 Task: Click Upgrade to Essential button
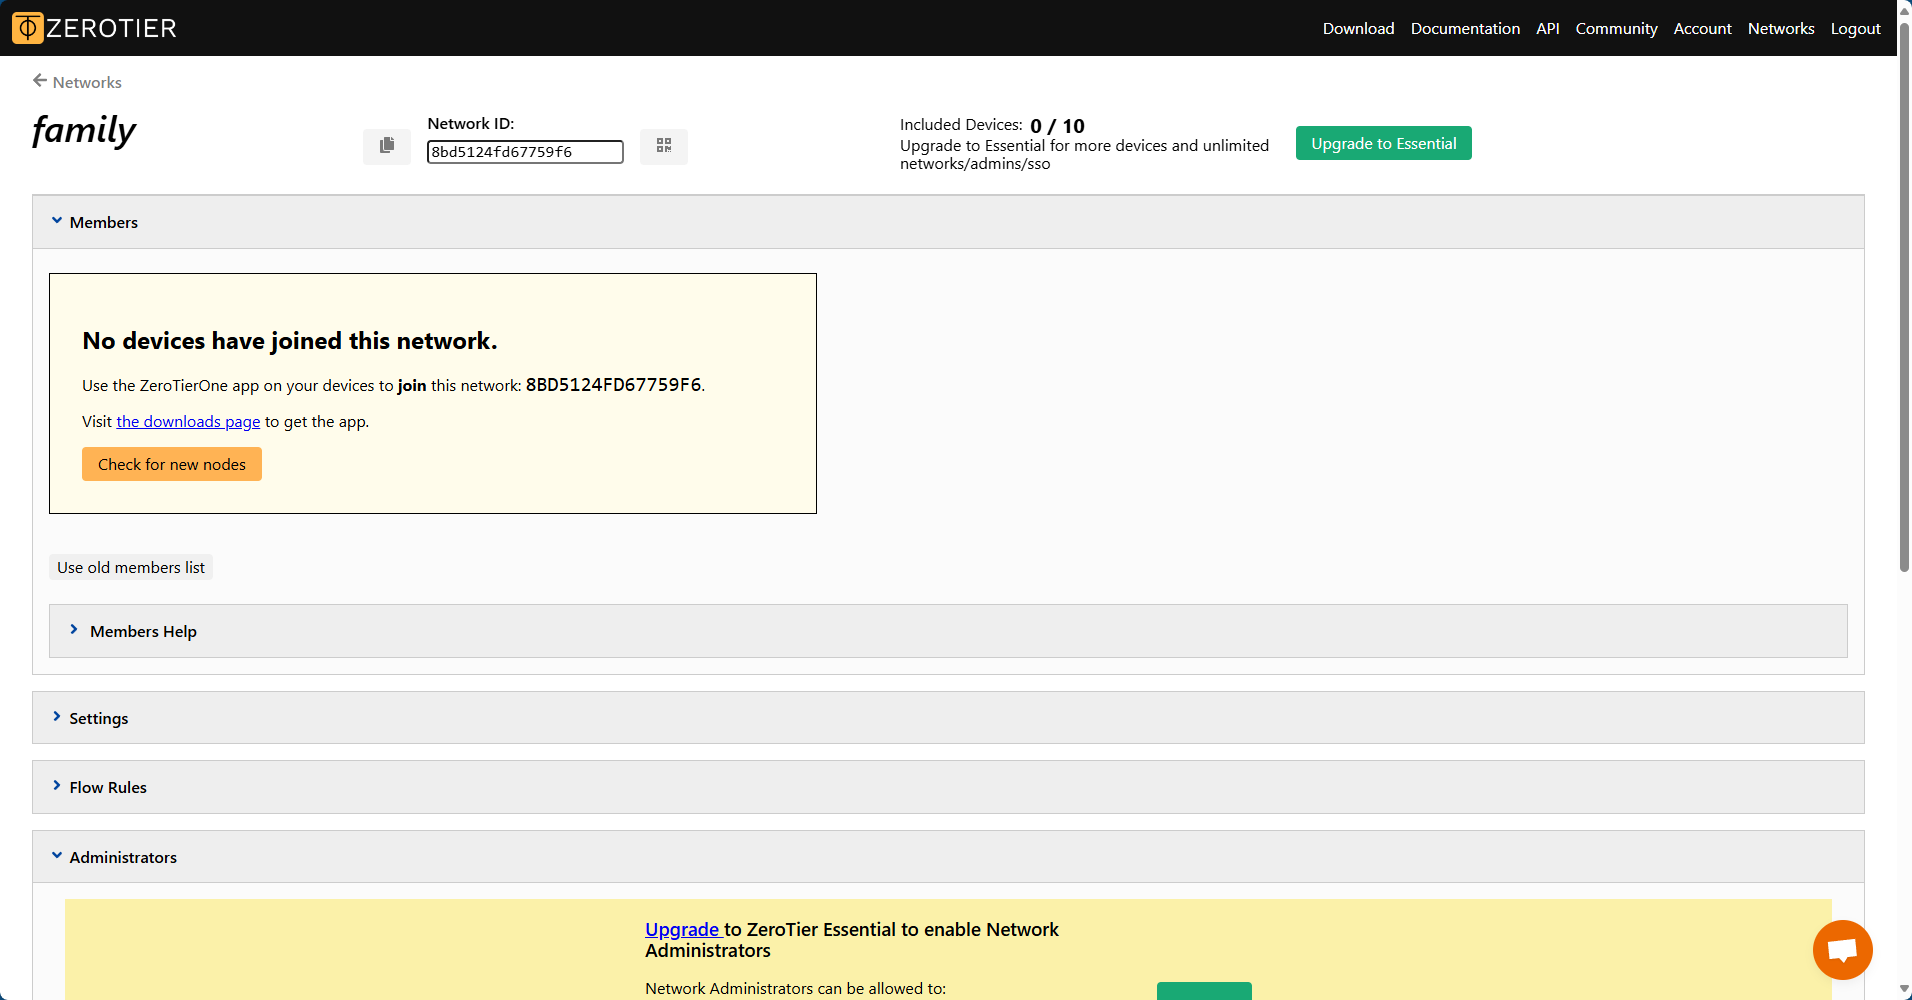pos(1383,143)
